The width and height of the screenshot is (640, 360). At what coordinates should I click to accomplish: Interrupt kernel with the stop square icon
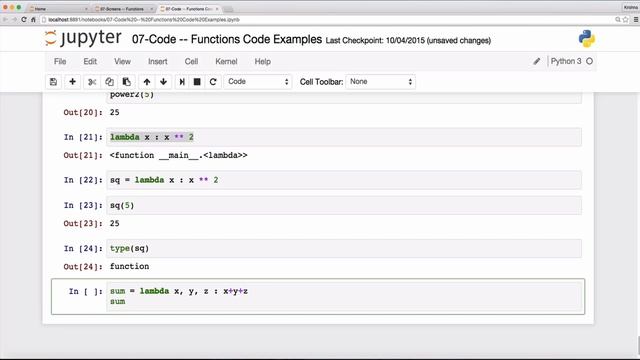tap(197, 82)
